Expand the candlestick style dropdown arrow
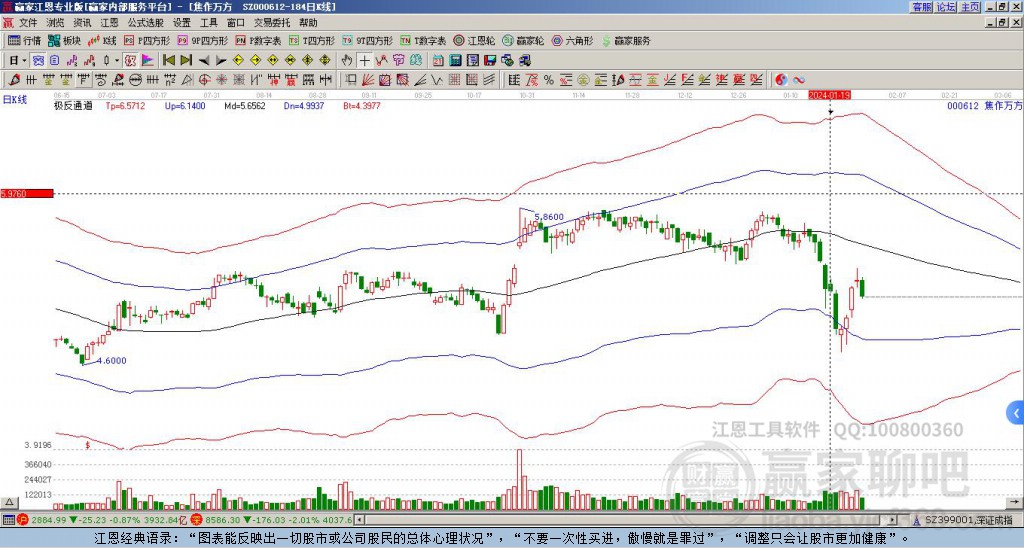This screenshot has width=1024, height=548. coord(118,60)
